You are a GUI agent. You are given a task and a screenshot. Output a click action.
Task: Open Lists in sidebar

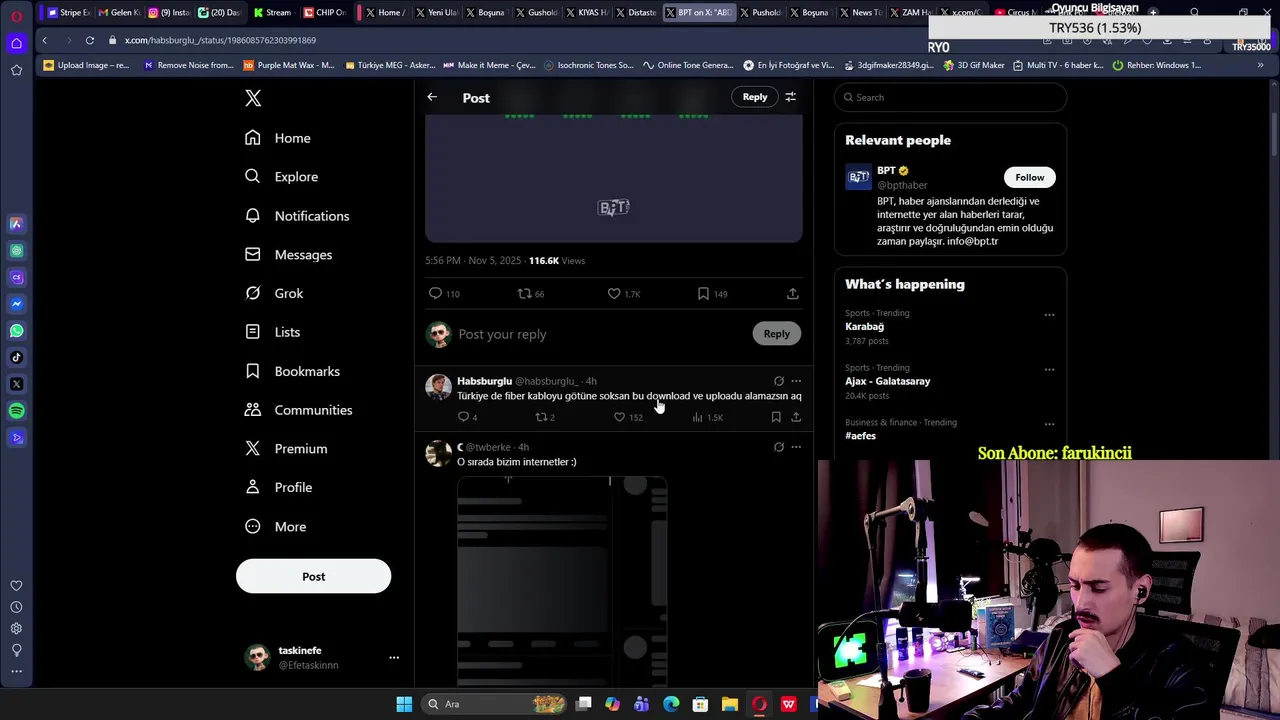tap(273, 332)
